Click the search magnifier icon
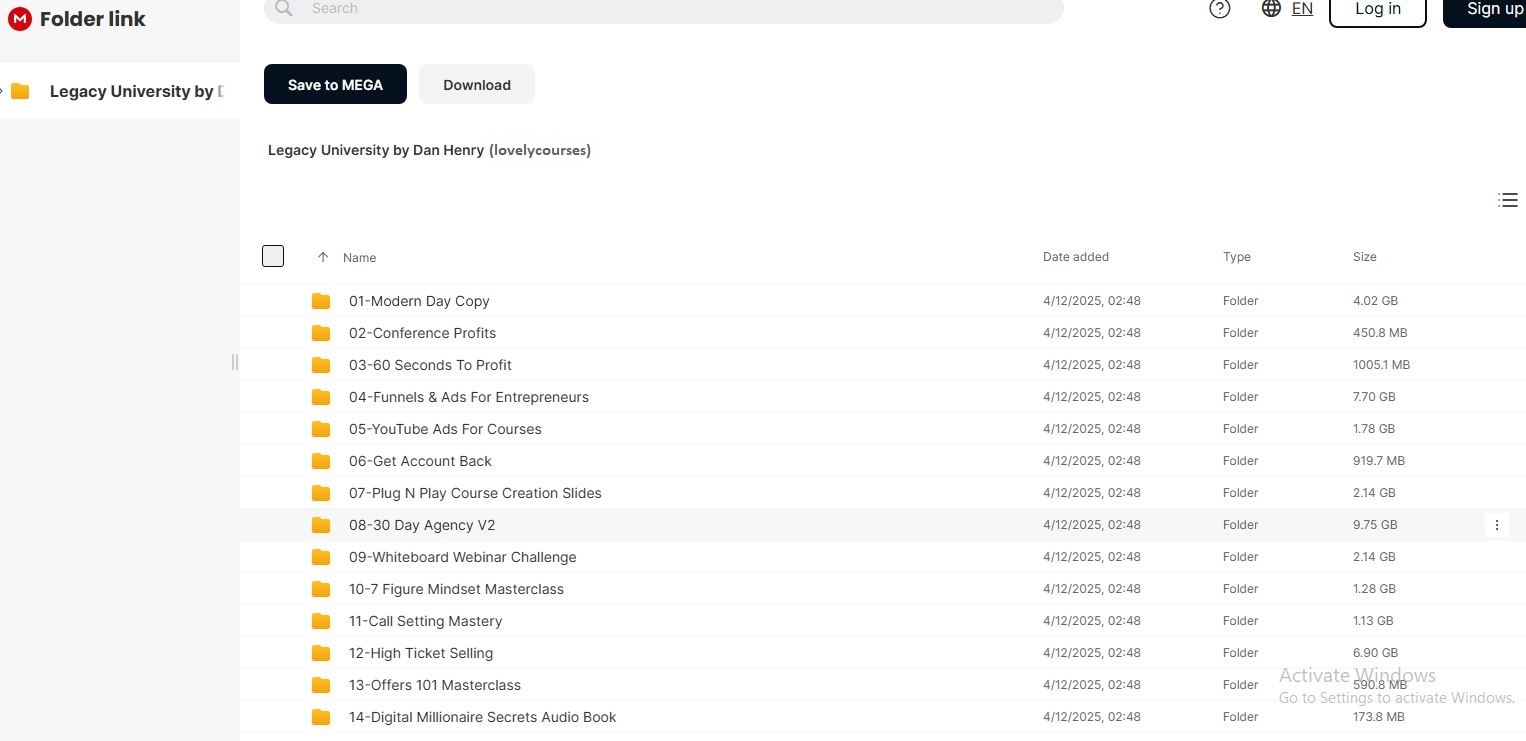Image resolution: width=1526 pixels, height=741 pixels. 284,9
